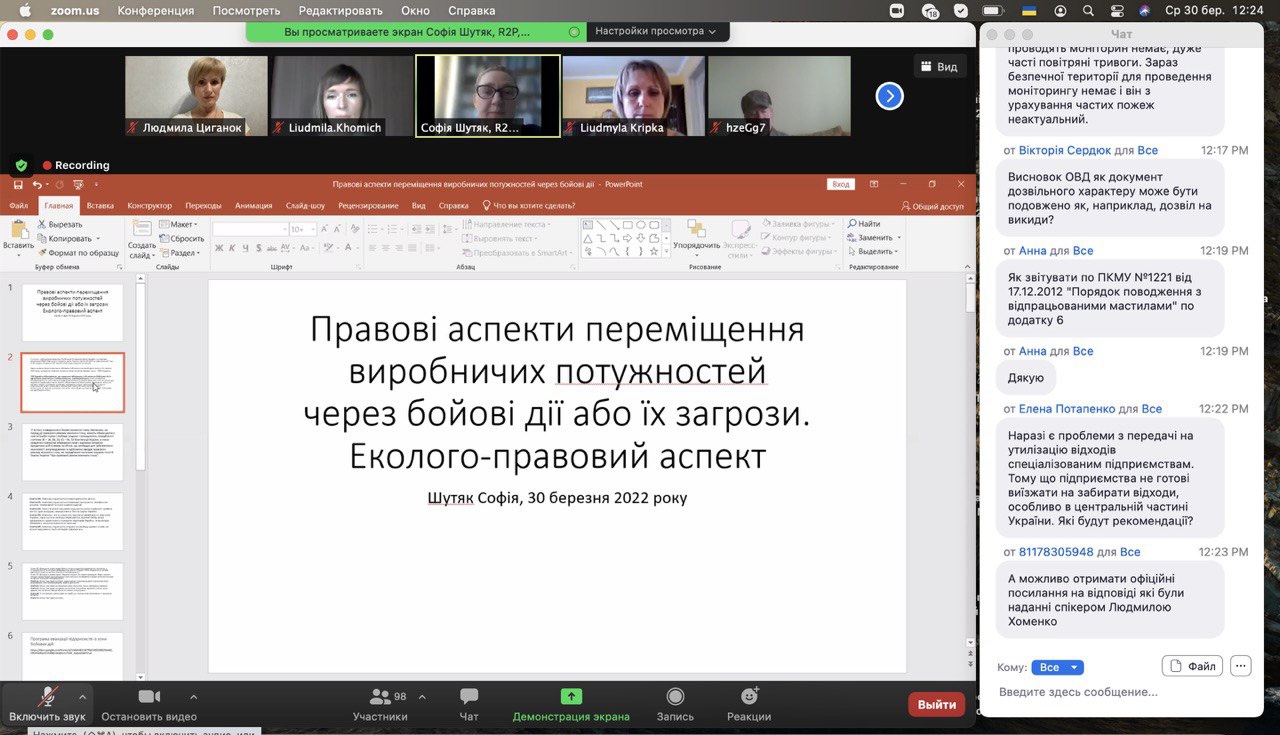Show next participants with blue arrow
The image size is (1280, 735).
(889, 96)
